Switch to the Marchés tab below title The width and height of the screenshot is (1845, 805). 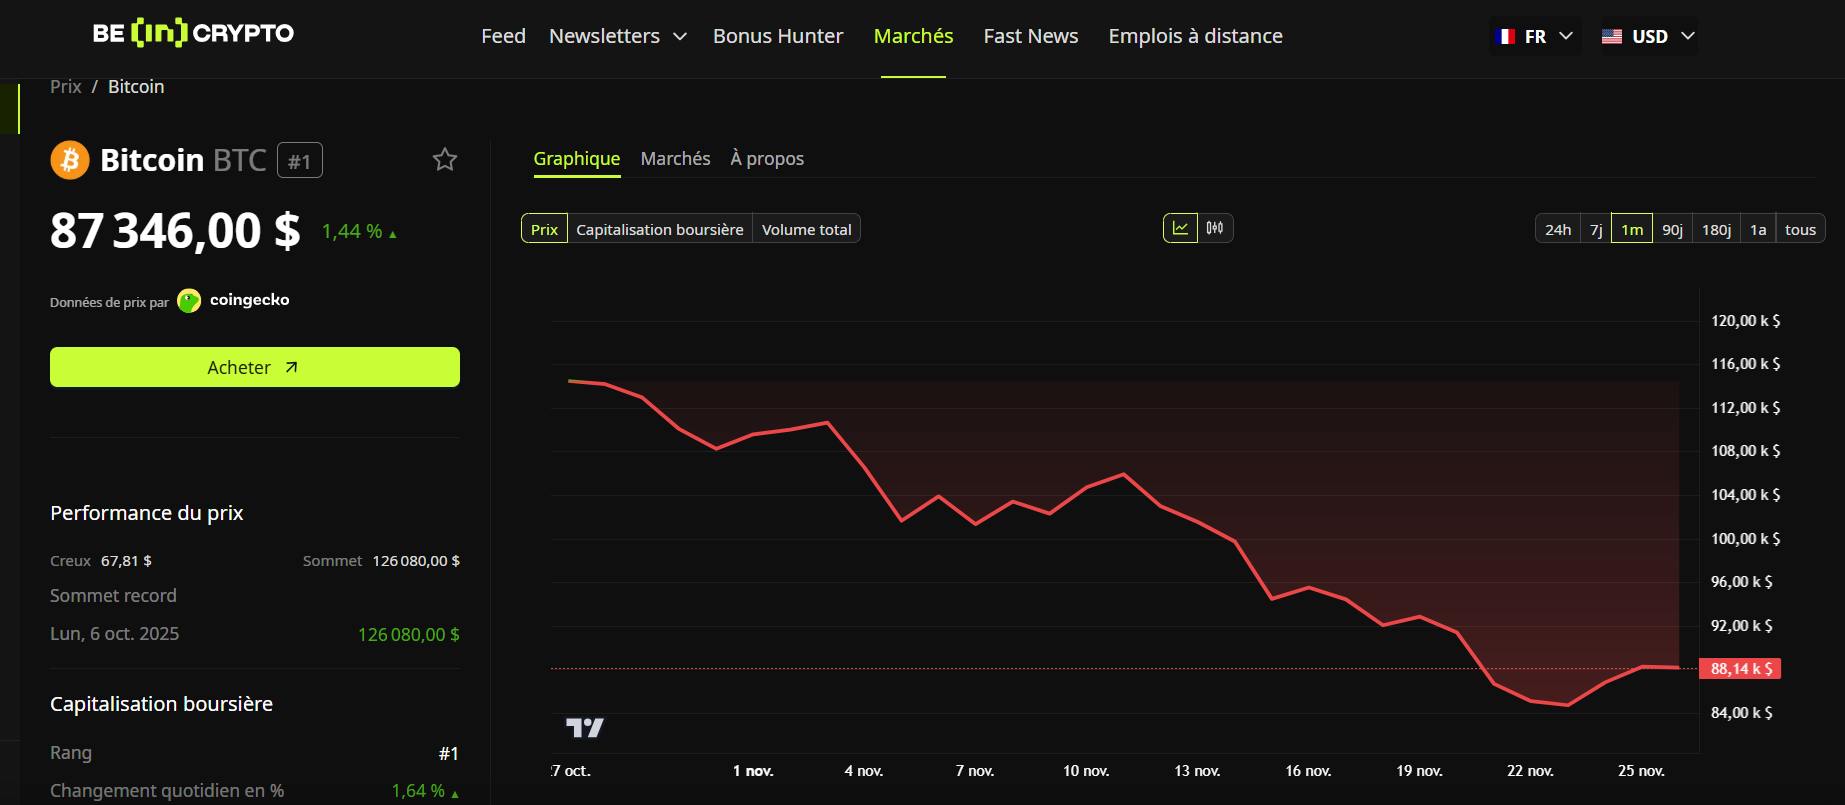(x=676, y=159)
